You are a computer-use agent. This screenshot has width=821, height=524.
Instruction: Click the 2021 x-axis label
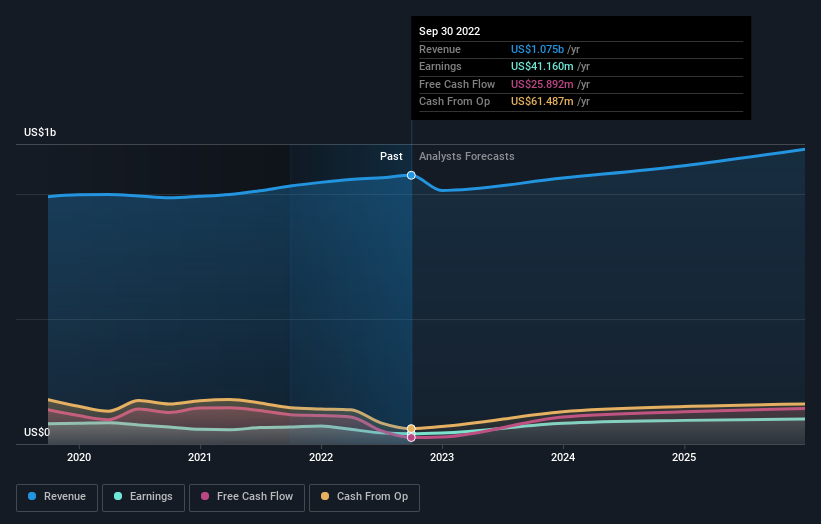click(200, 458)
